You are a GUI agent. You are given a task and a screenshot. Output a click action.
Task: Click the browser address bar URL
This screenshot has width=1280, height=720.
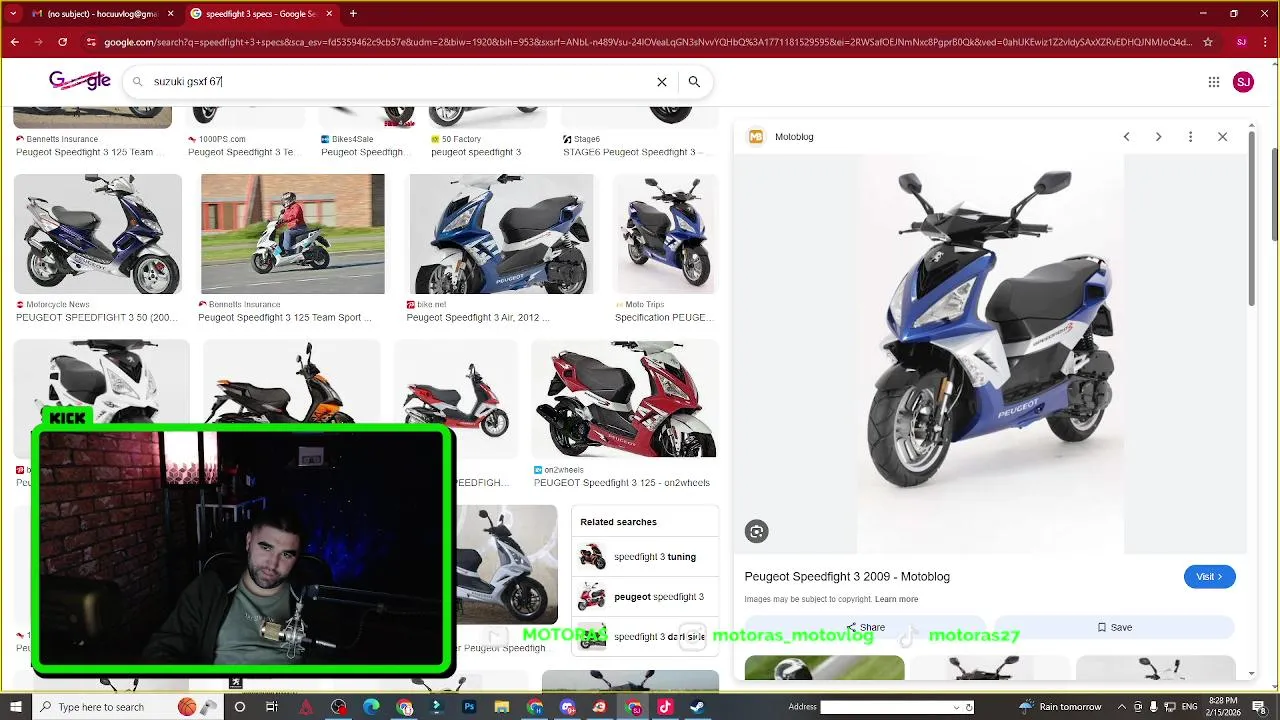click(648, 42)
